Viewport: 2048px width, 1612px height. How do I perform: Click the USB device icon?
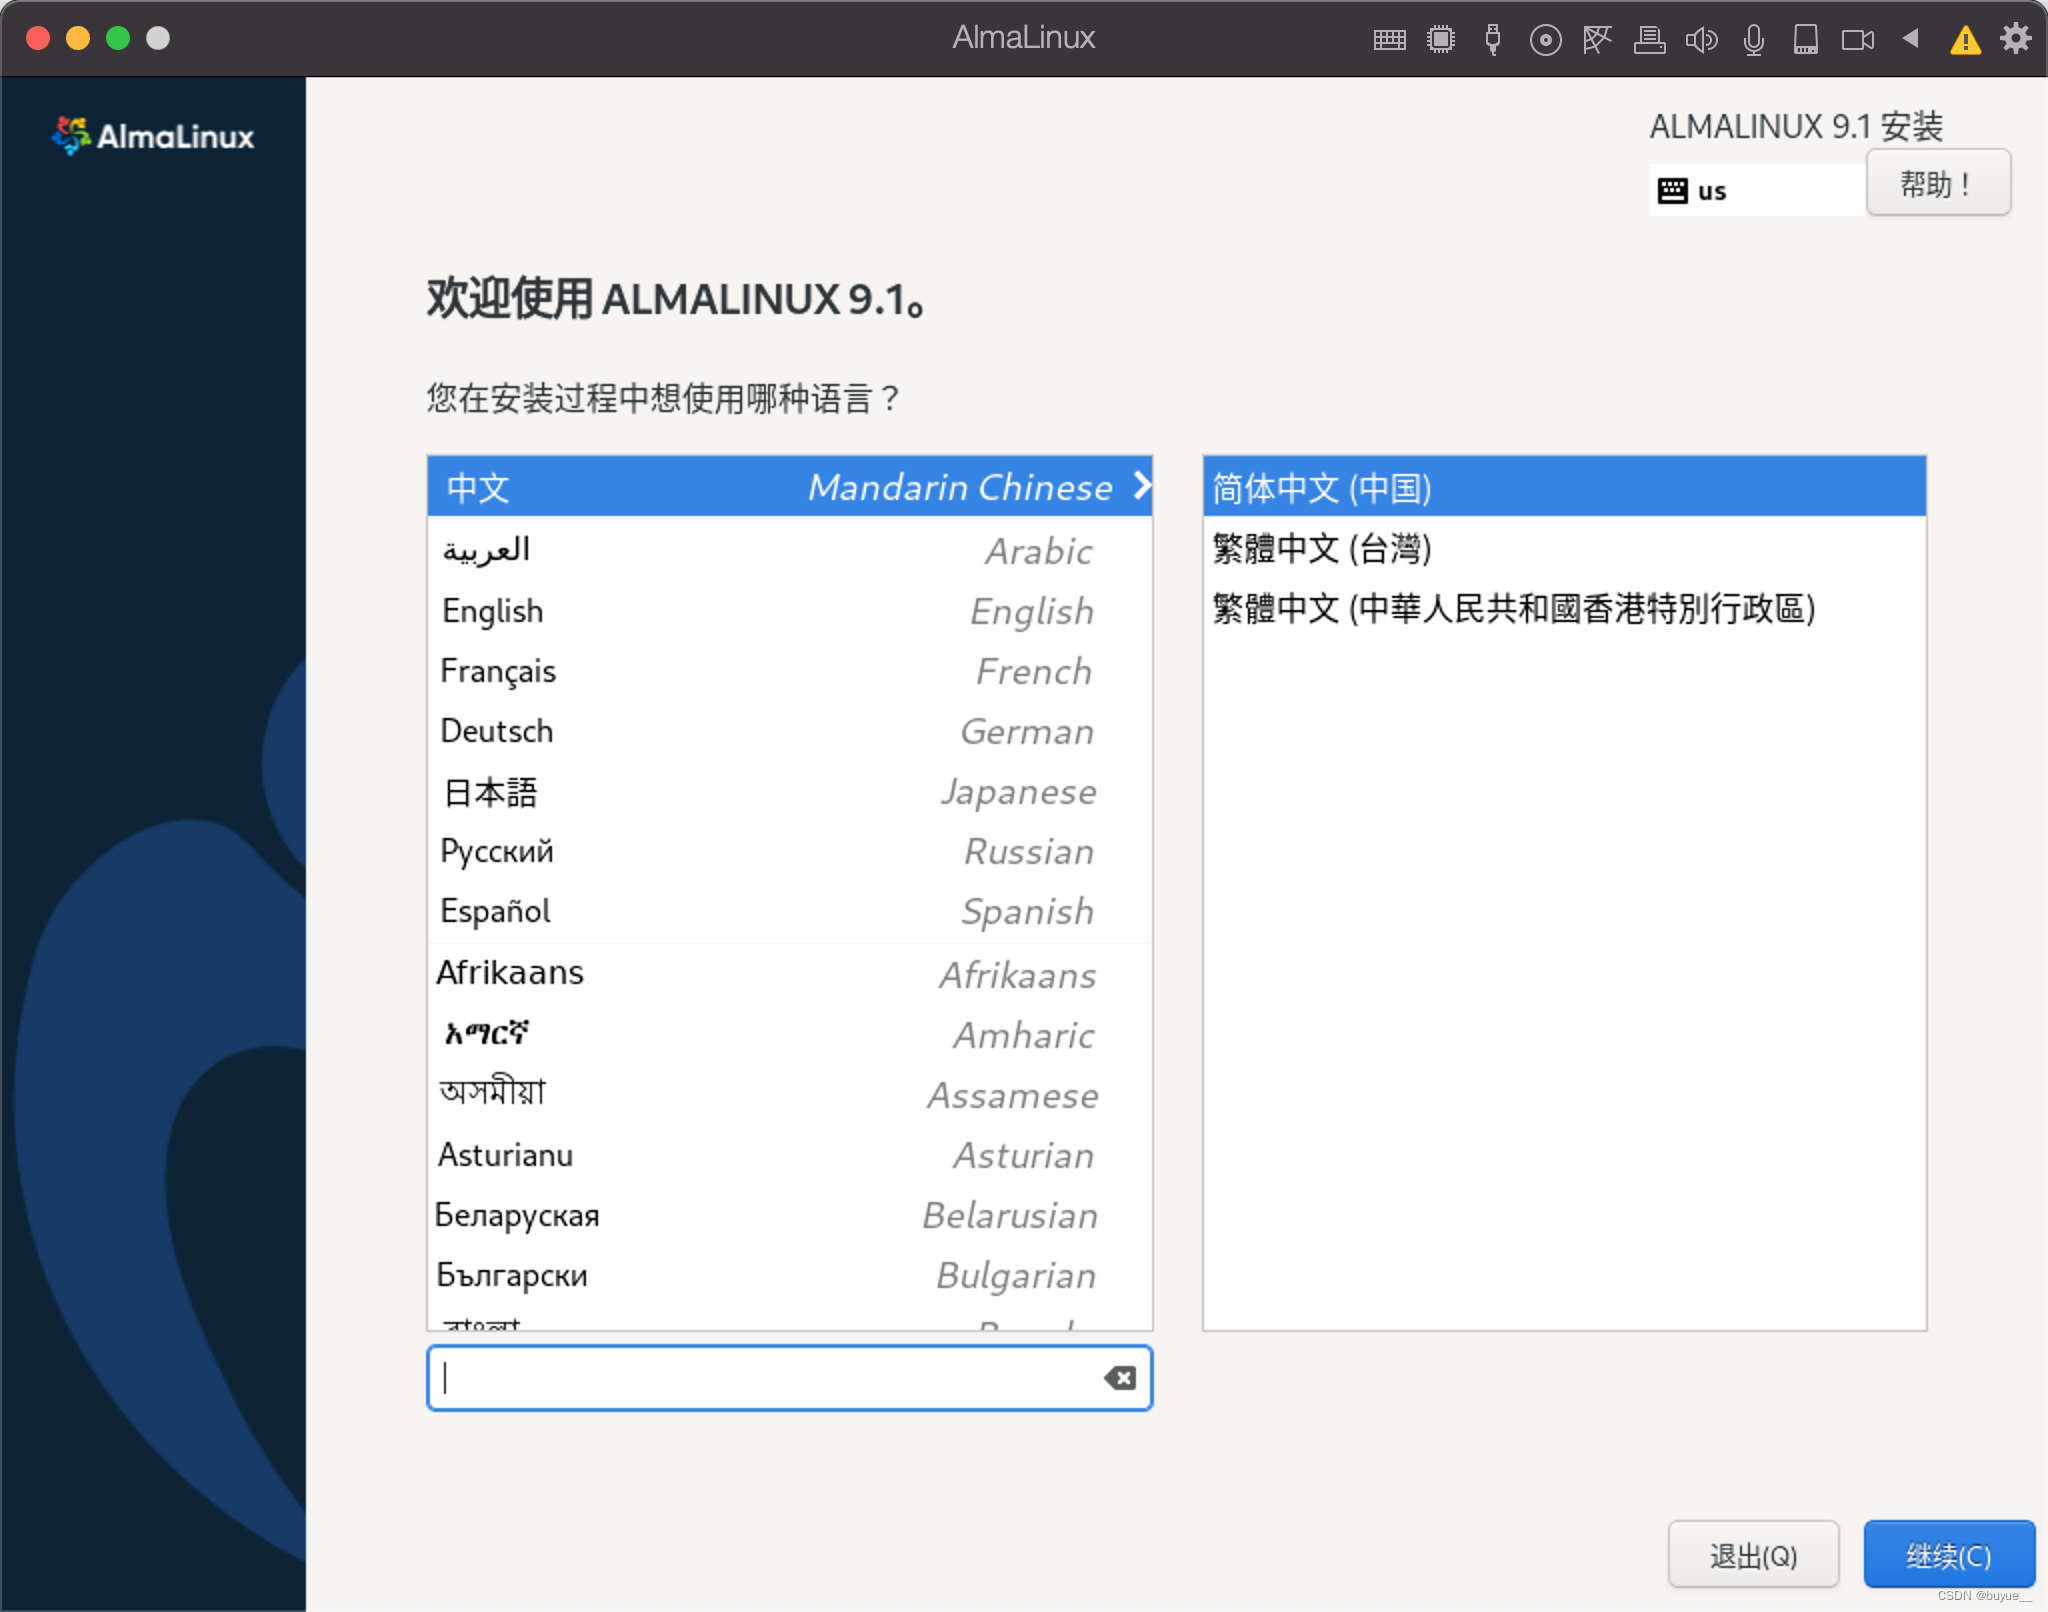1493,40
